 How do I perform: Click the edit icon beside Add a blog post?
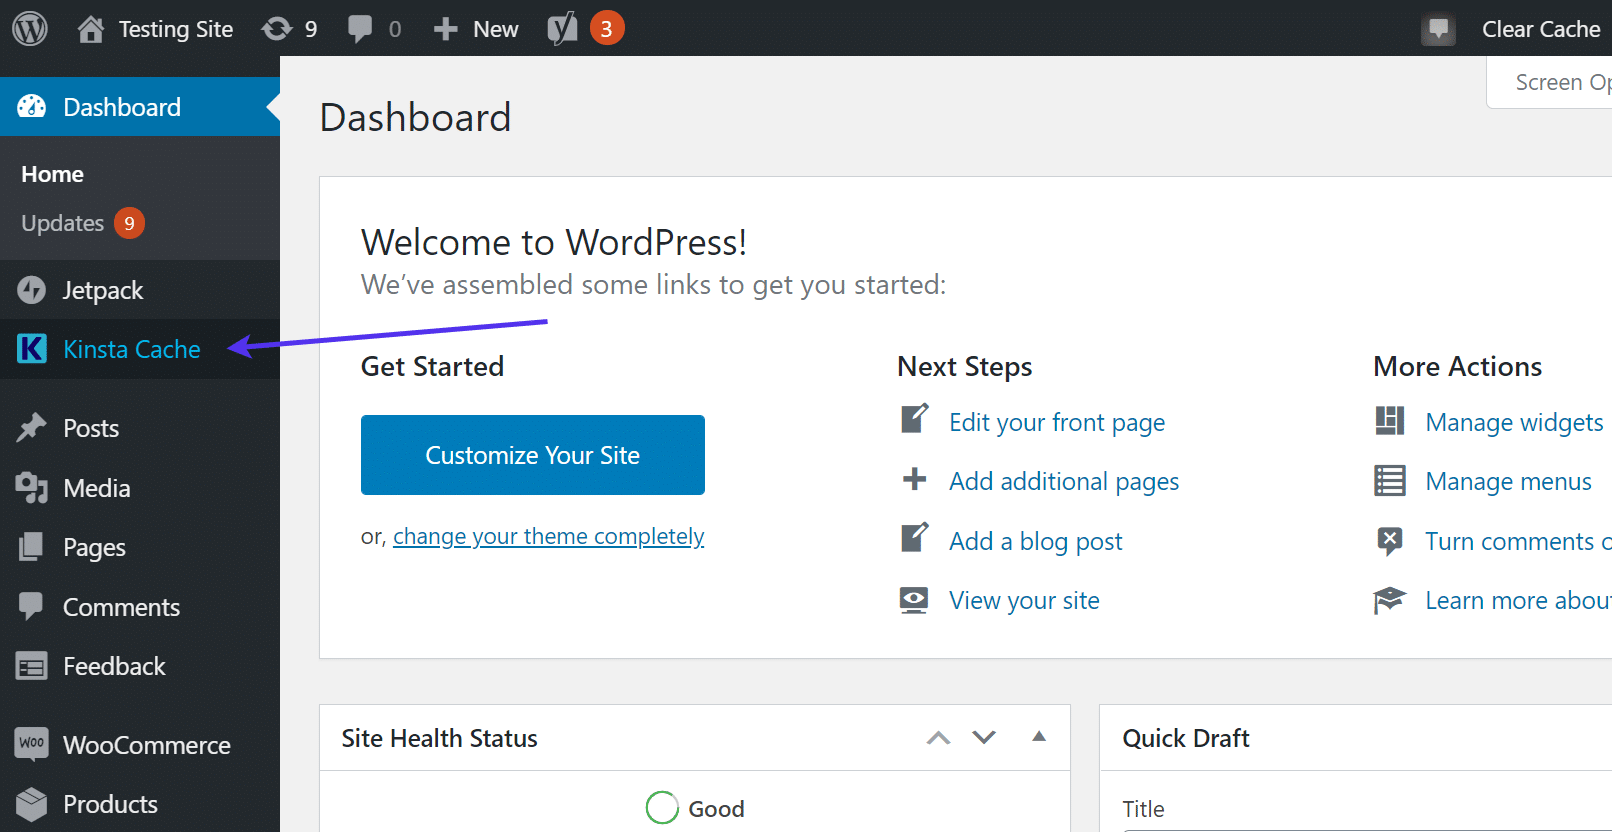tap(915, 538)
